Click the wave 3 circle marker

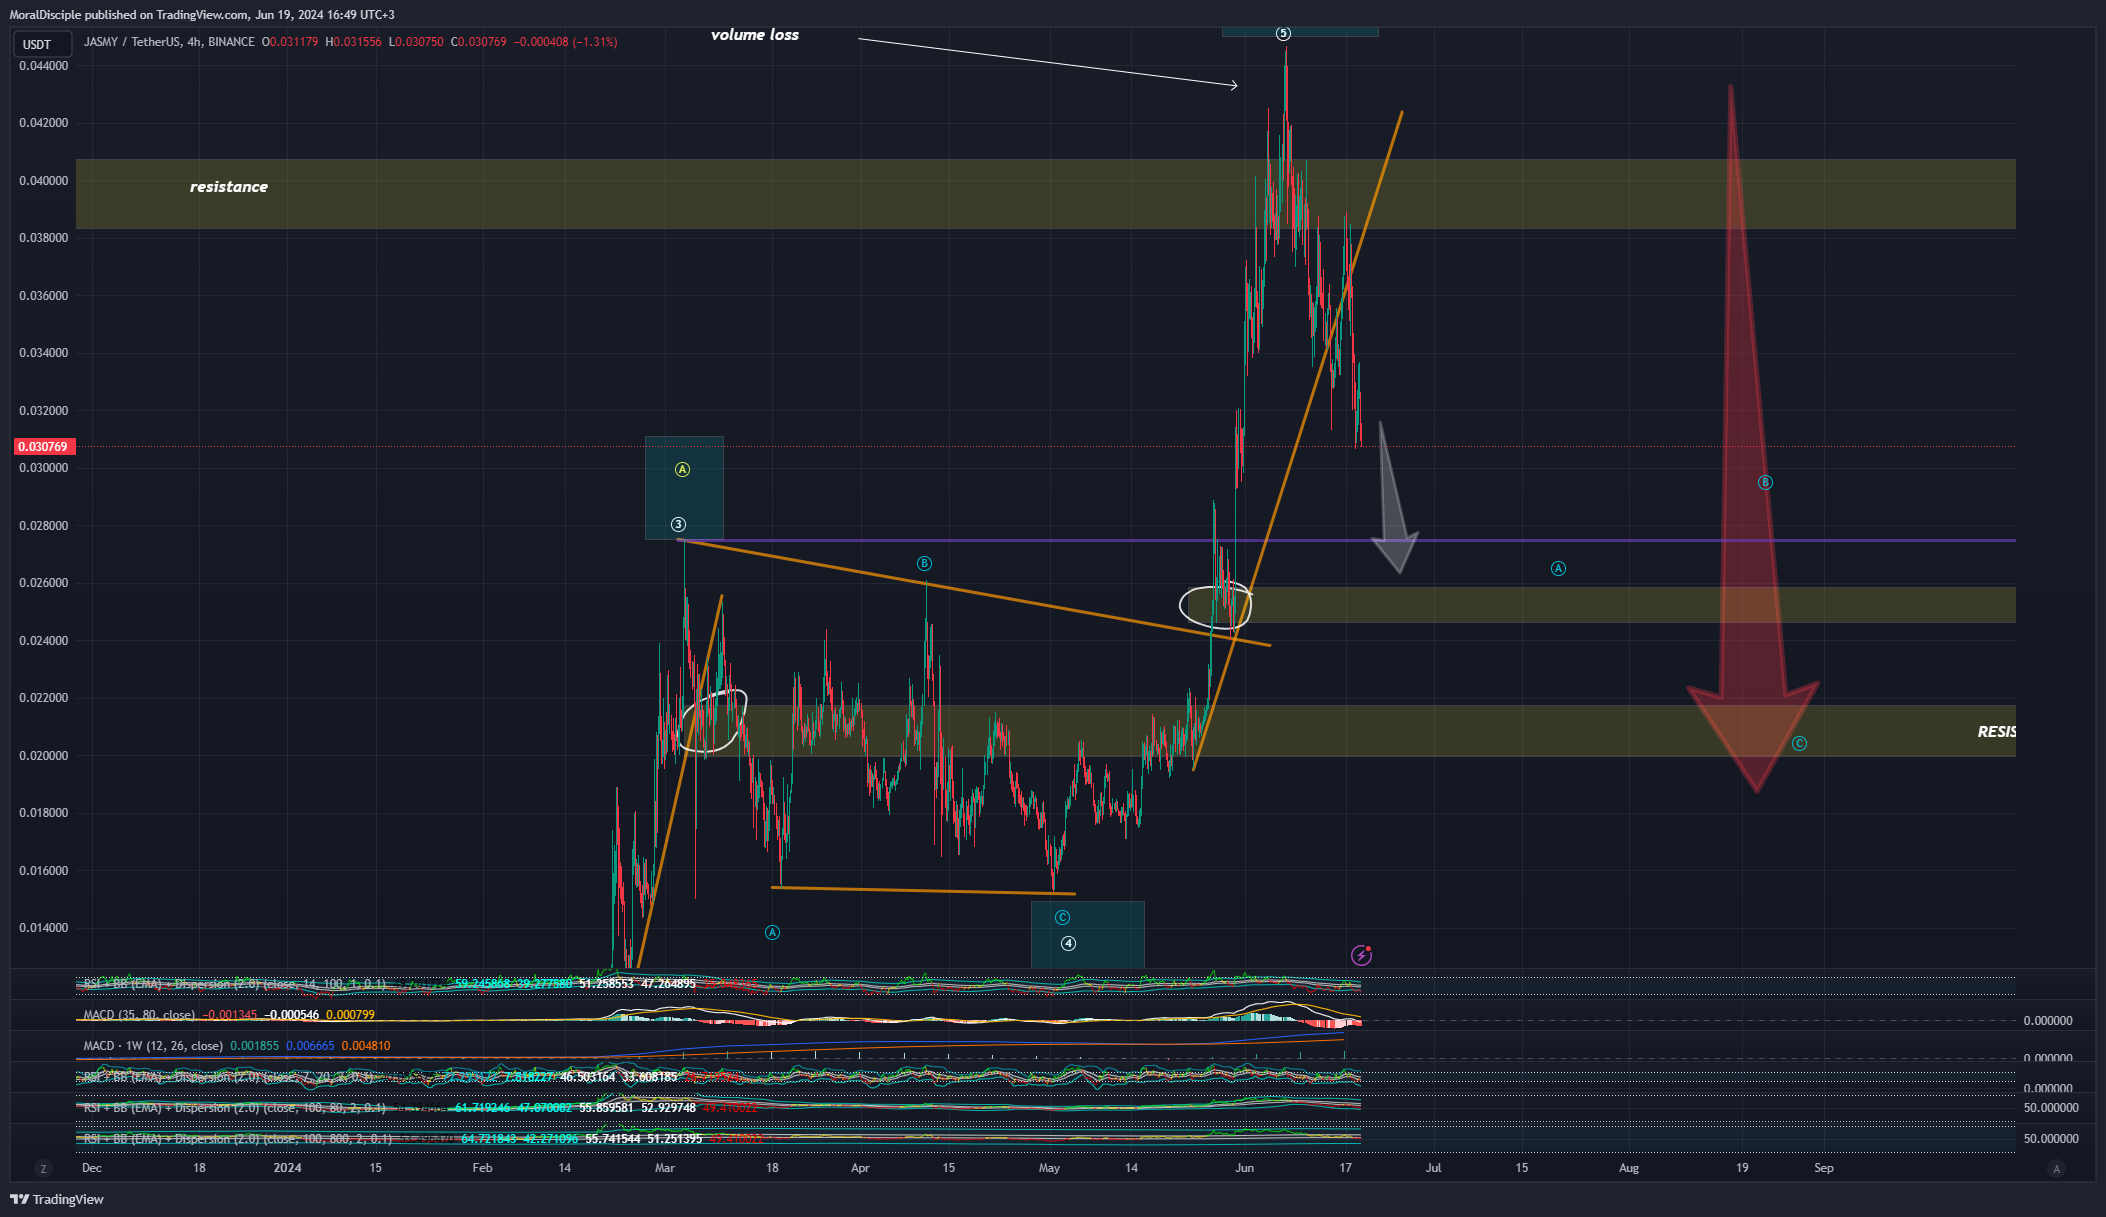tap(678, 524)
